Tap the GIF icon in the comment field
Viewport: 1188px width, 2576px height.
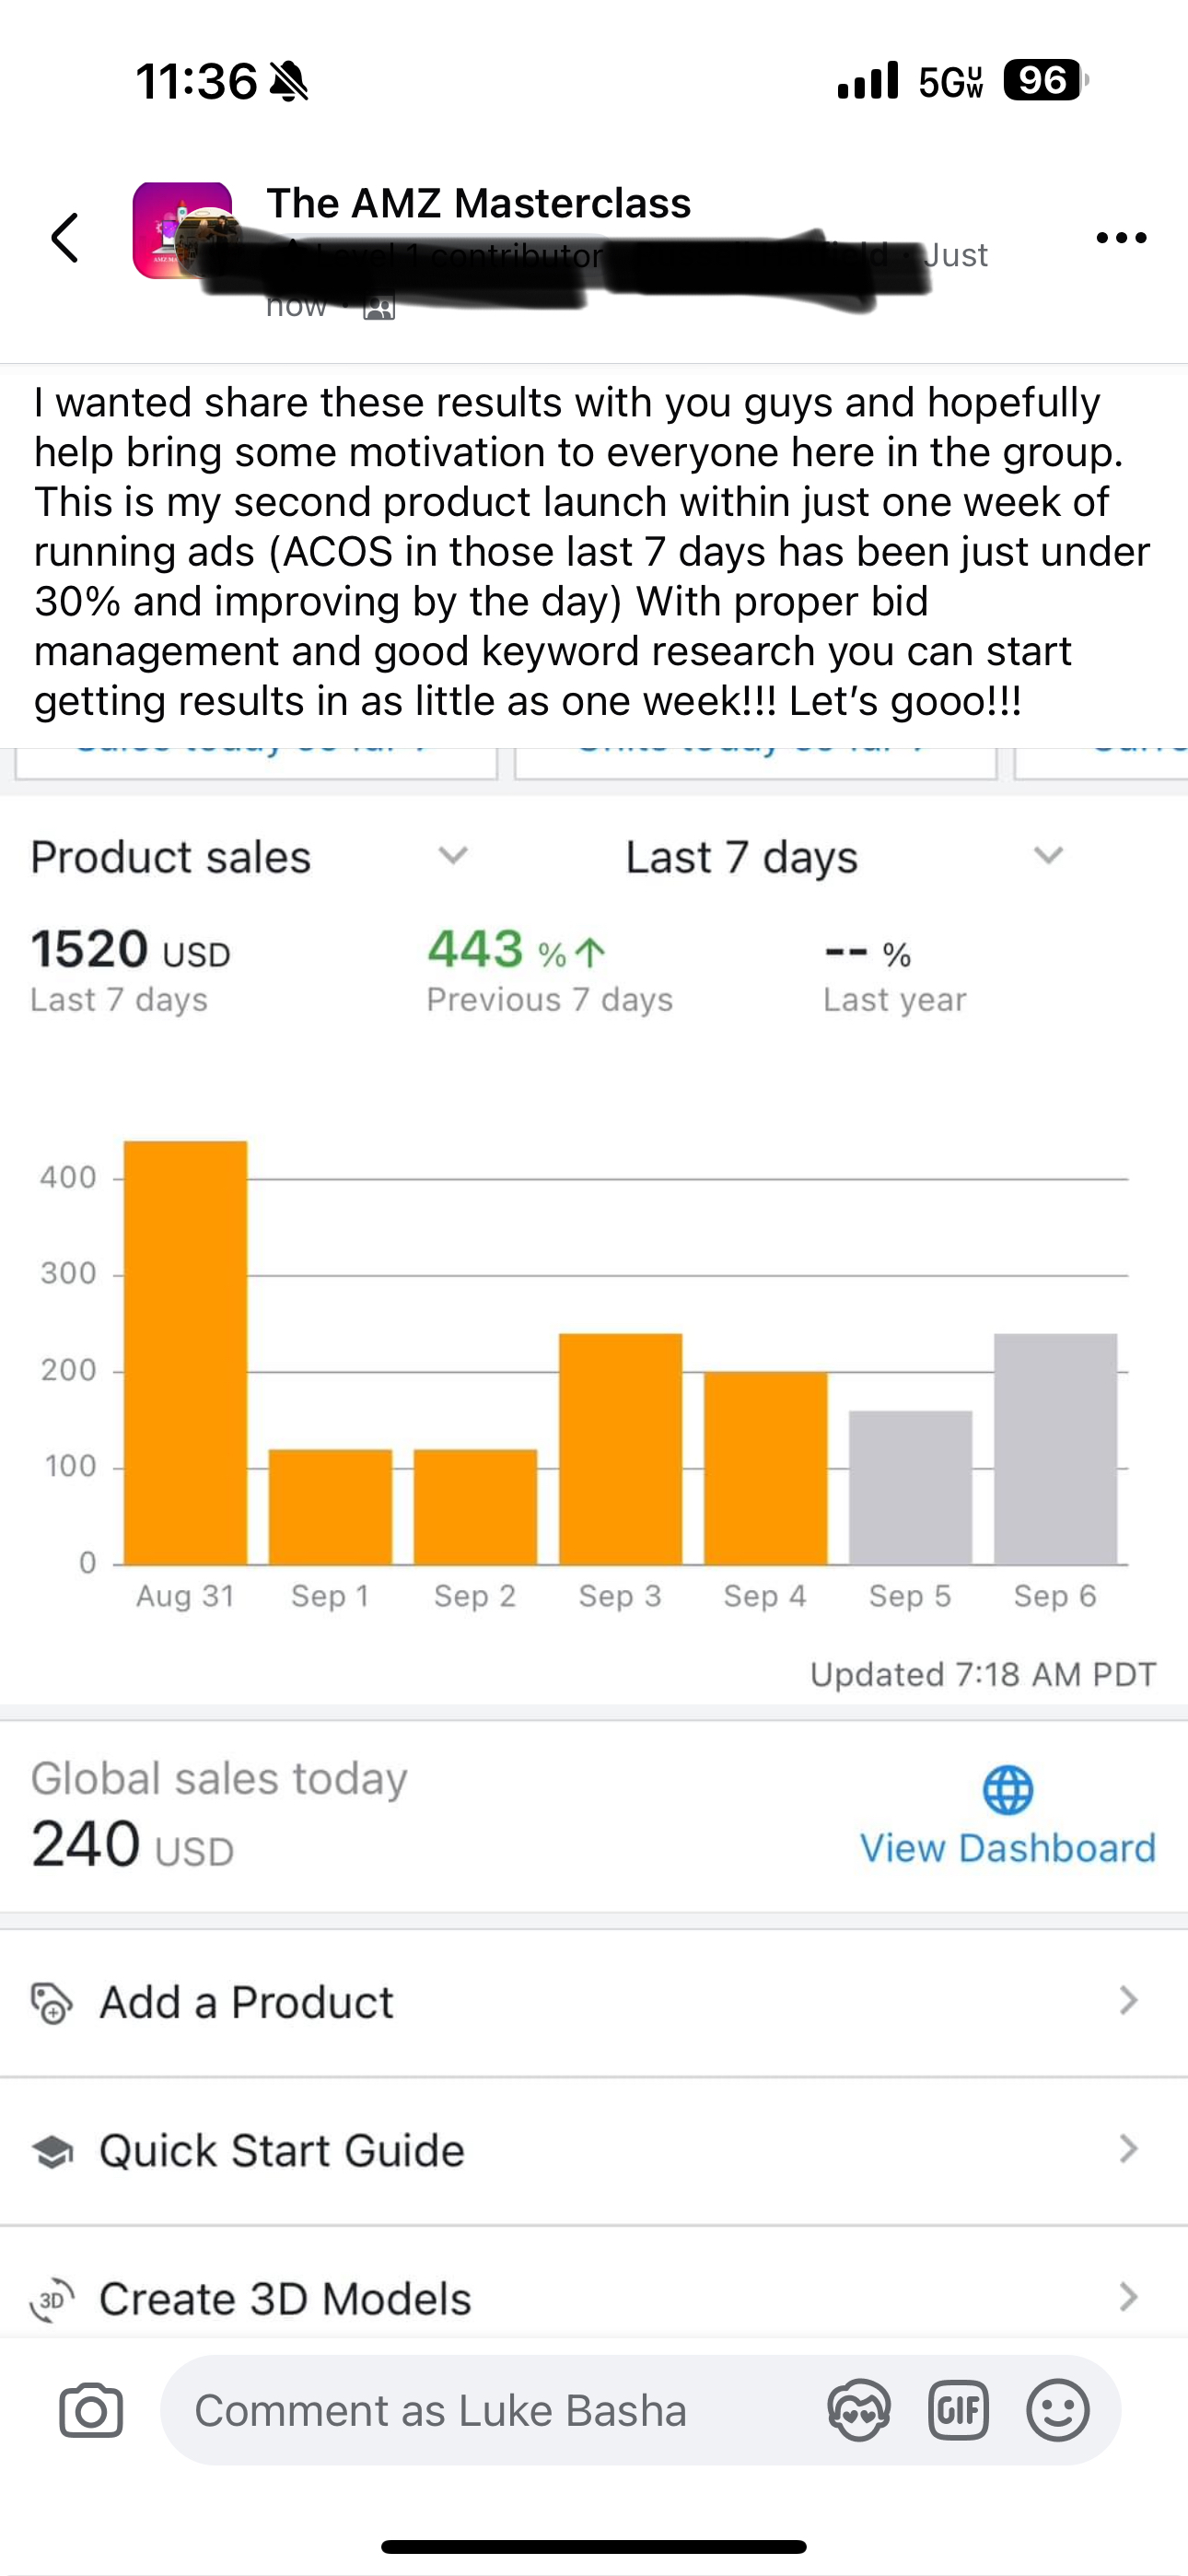coord(958,2410)
